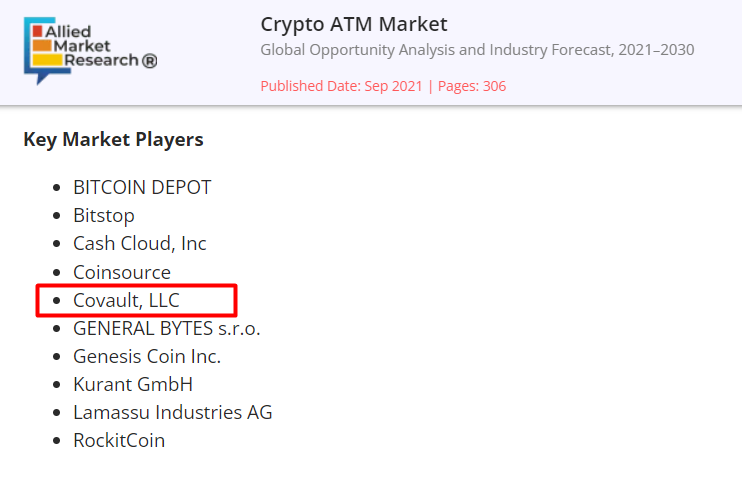Click the registered trademark symbol in logo
Viewport: 742px width, 487px height.
coord(150,61)
